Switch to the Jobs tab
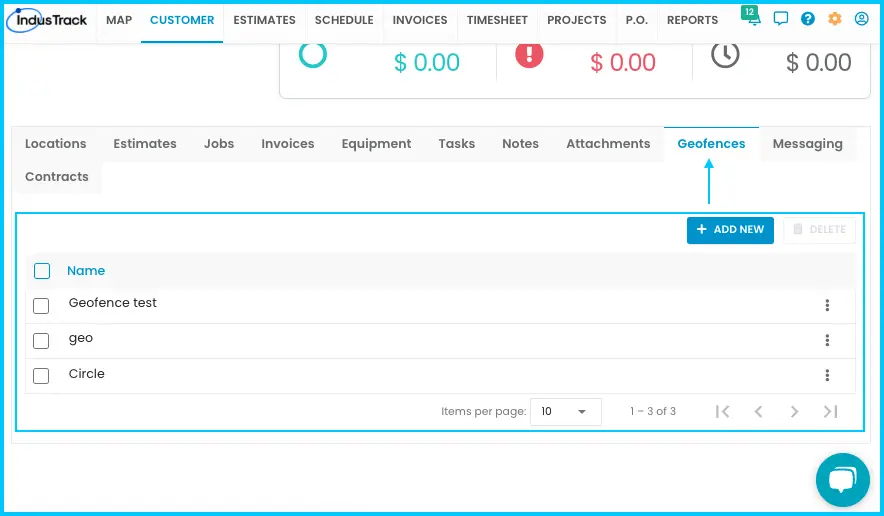 tap(219, 144)
